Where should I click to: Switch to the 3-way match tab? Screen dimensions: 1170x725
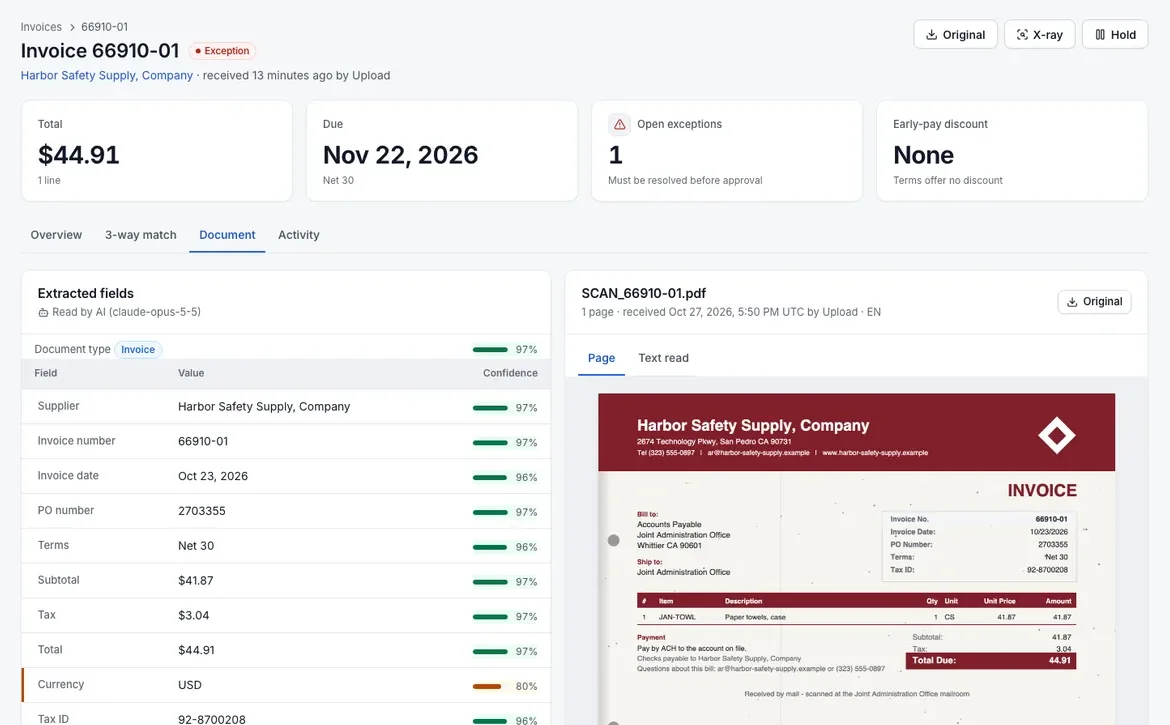[x=140, y=235]
